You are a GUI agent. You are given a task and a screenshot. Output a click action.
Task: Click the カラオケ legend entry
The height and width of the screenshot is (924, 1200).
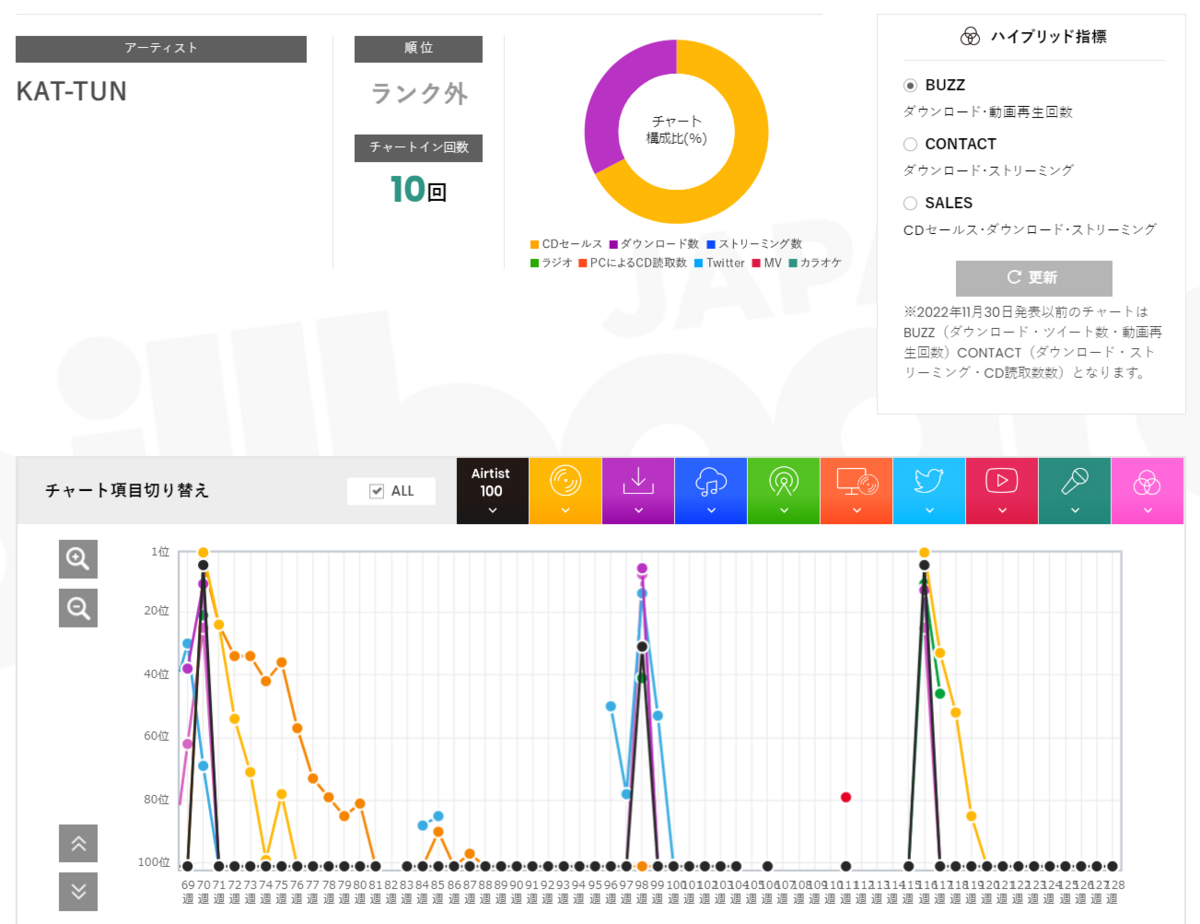[x=815, y=263]
